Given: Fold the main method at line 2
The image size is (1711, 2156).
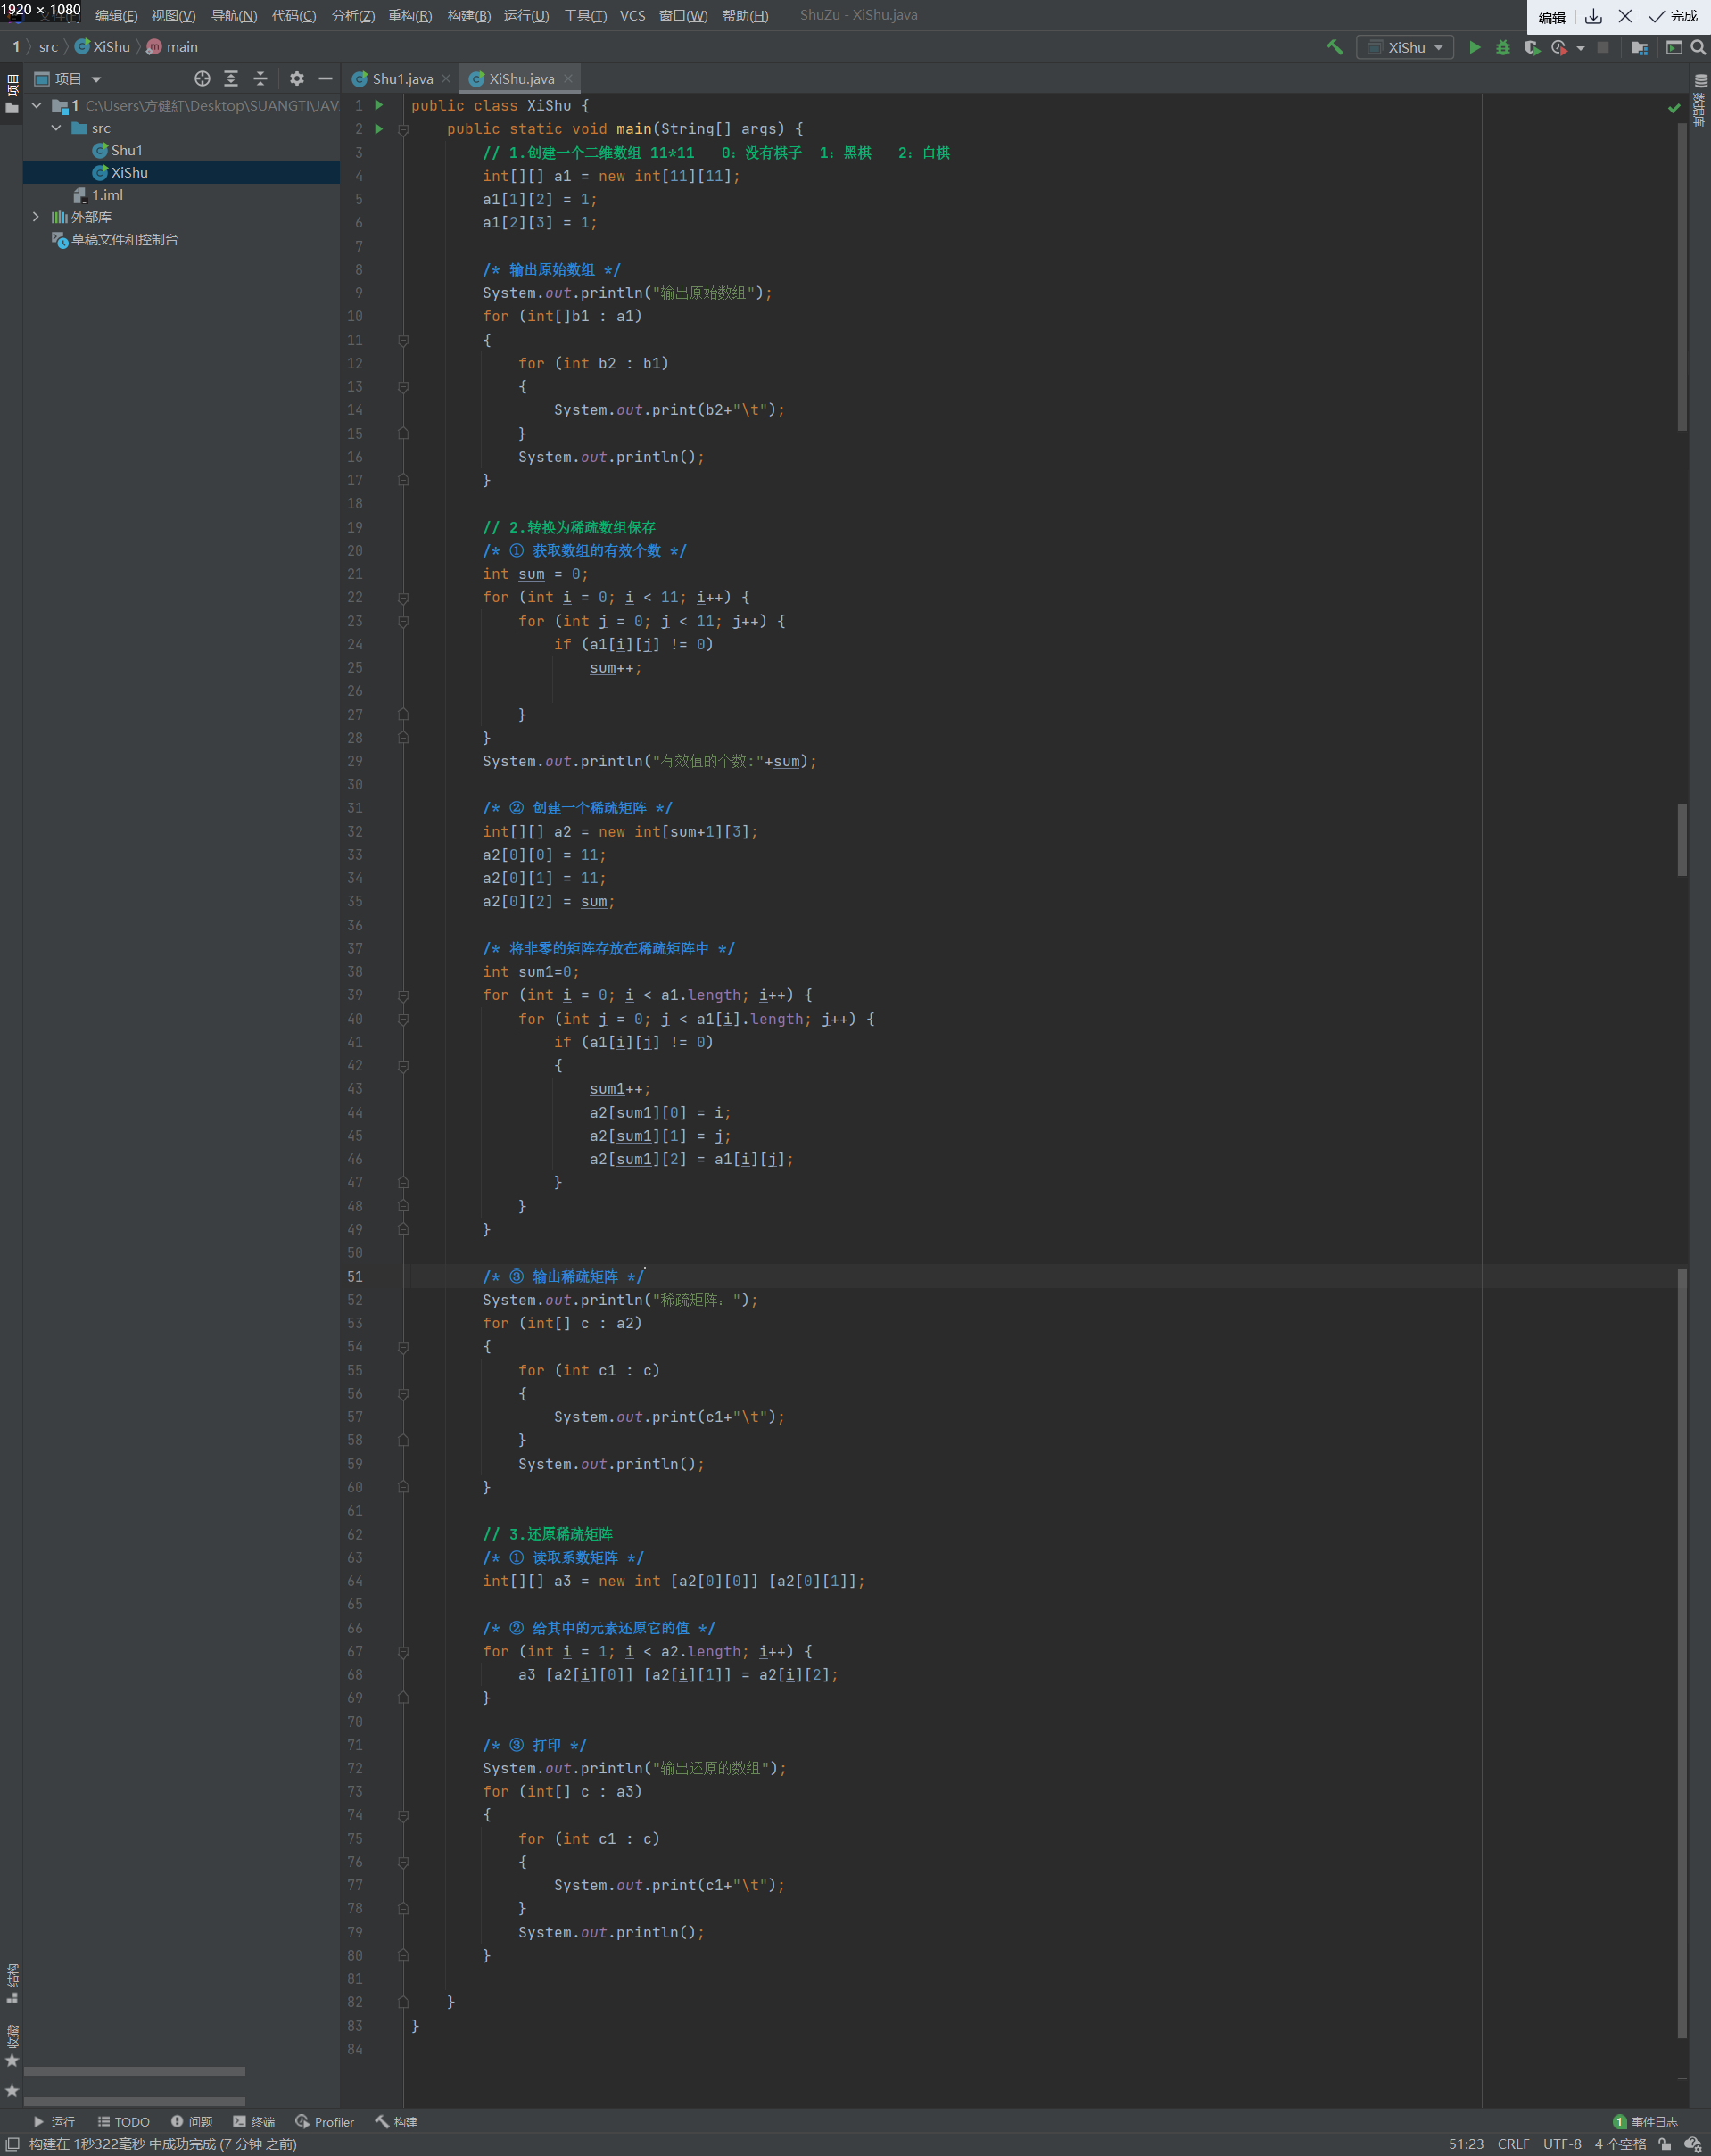Looking at the screenshot, I should pyautogui.click(x=403, y=130).
